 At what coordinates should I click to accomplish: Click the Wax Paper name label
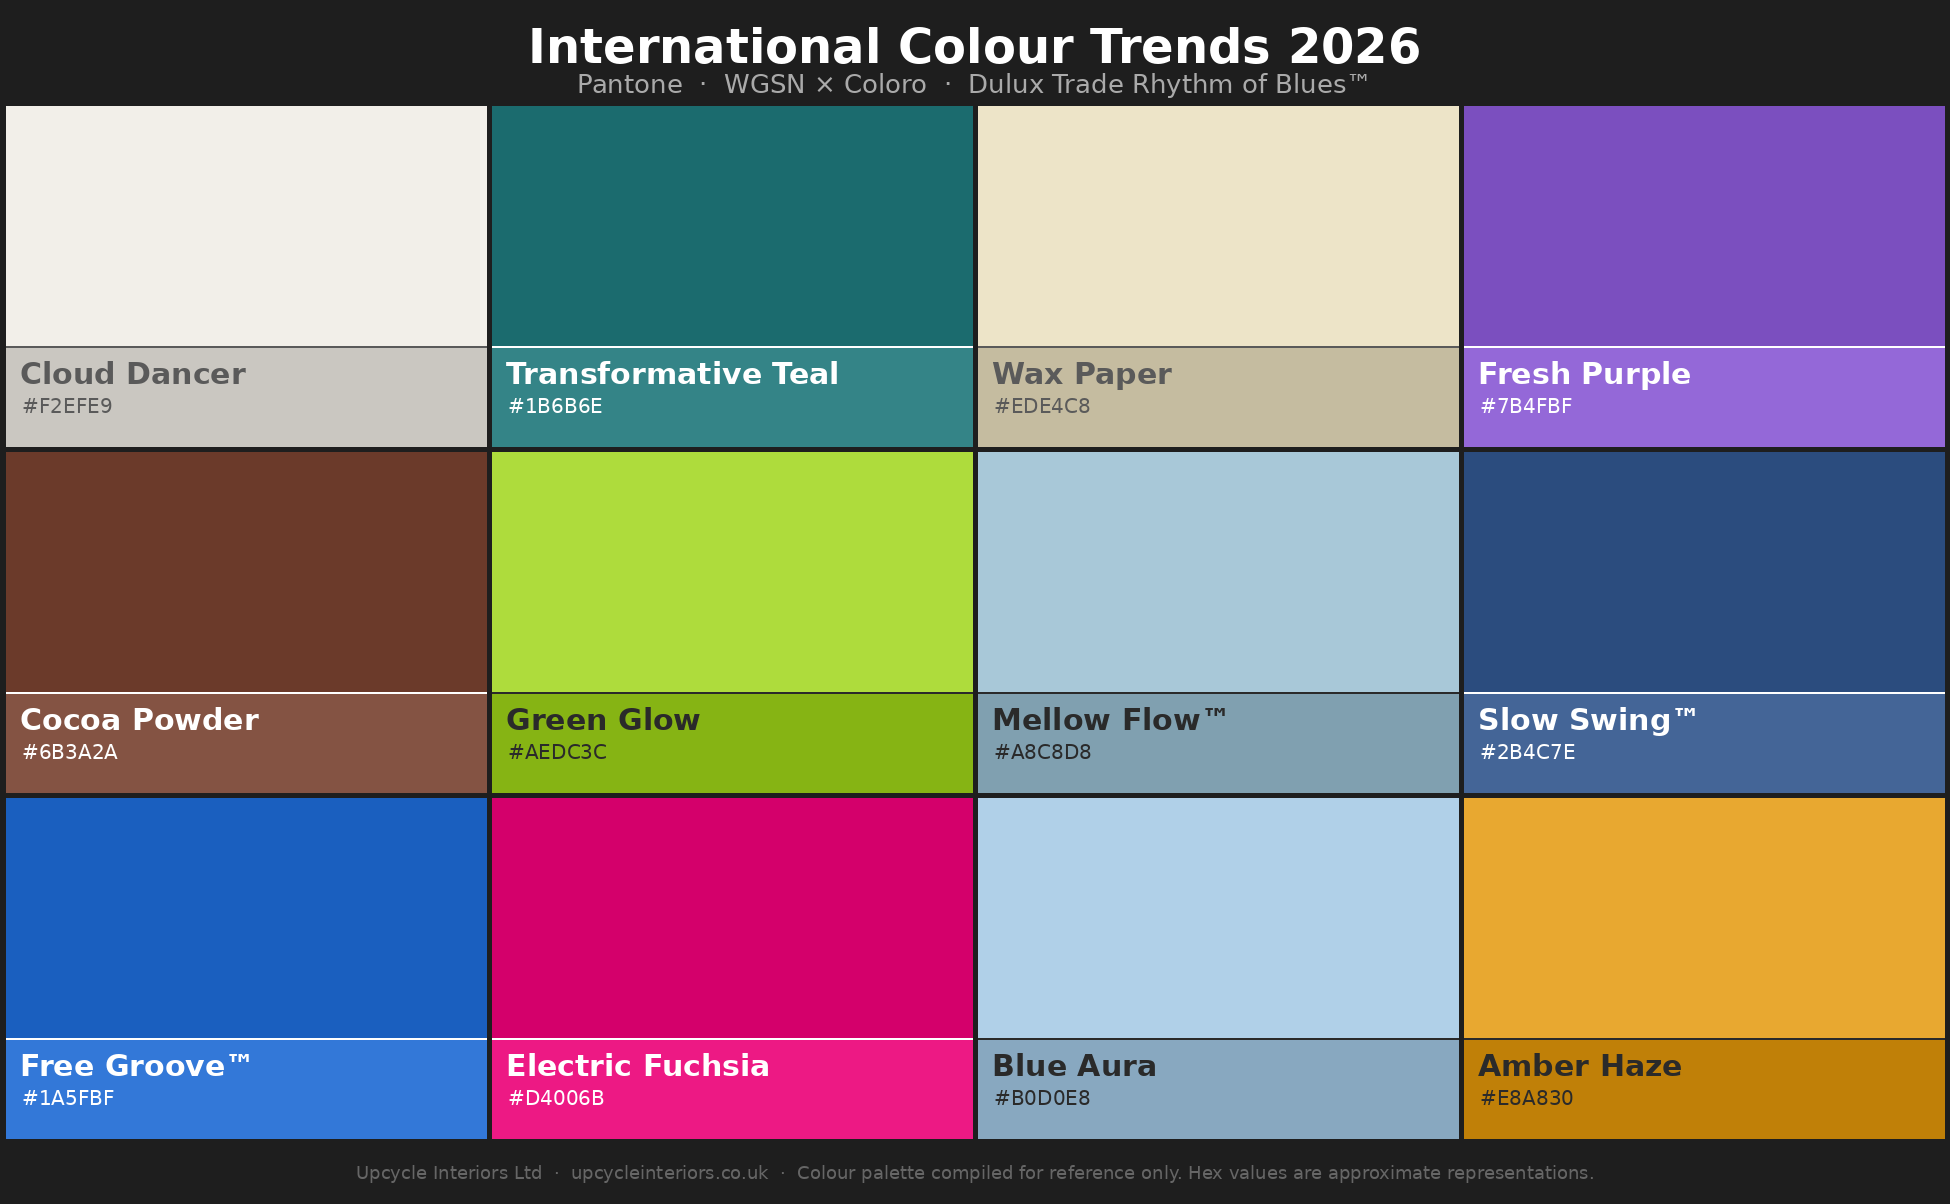[x=1081, y=374]
